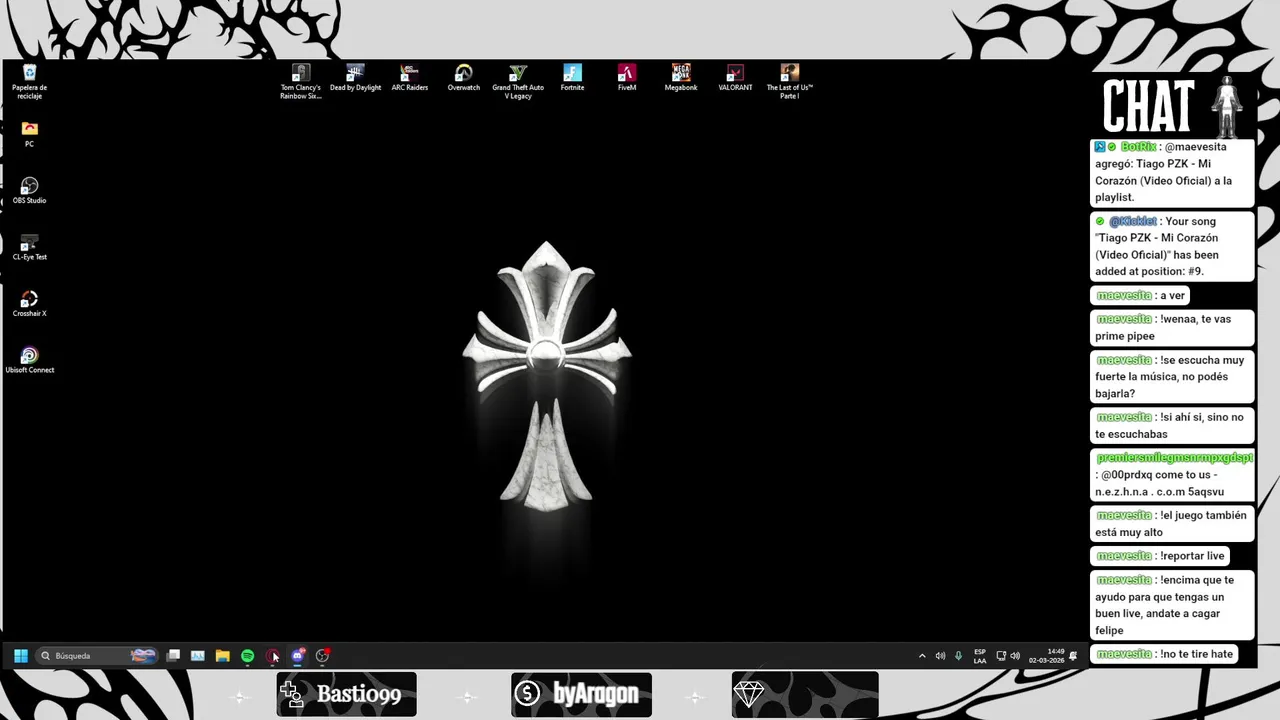Click the "added at position: #9" song message
This screenshot has width=1280, height=720.
(1172, 246)
